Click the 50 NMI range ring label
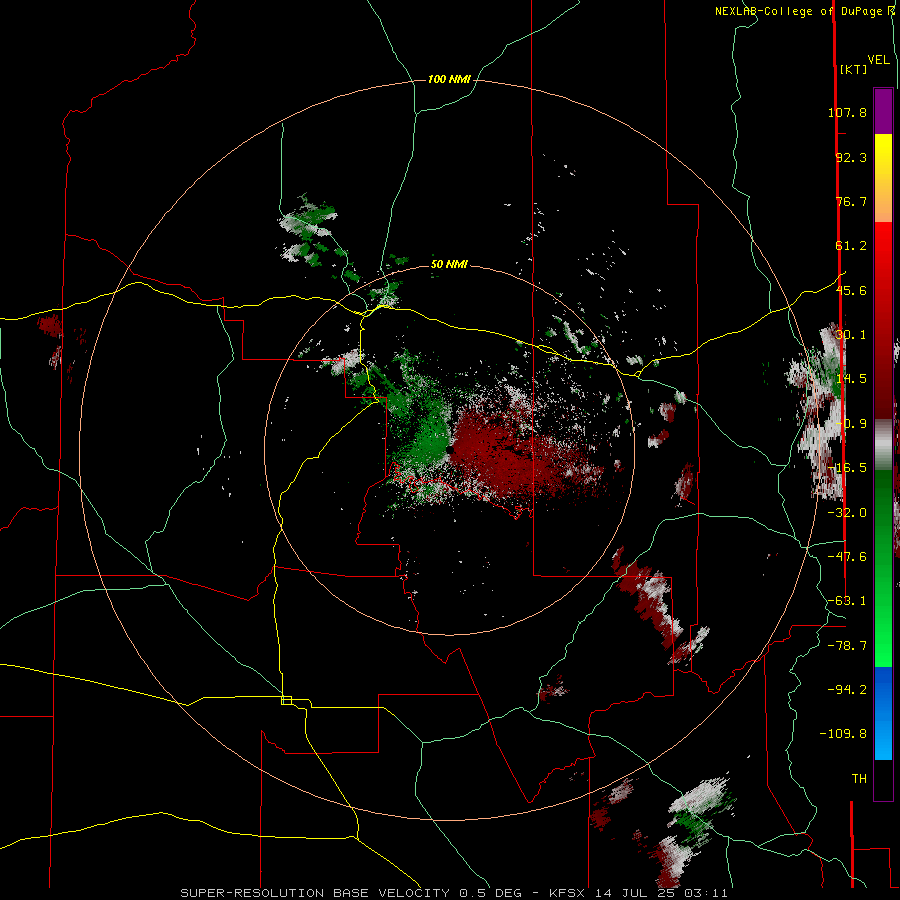The image size is (900, 900). pos(449,265)
